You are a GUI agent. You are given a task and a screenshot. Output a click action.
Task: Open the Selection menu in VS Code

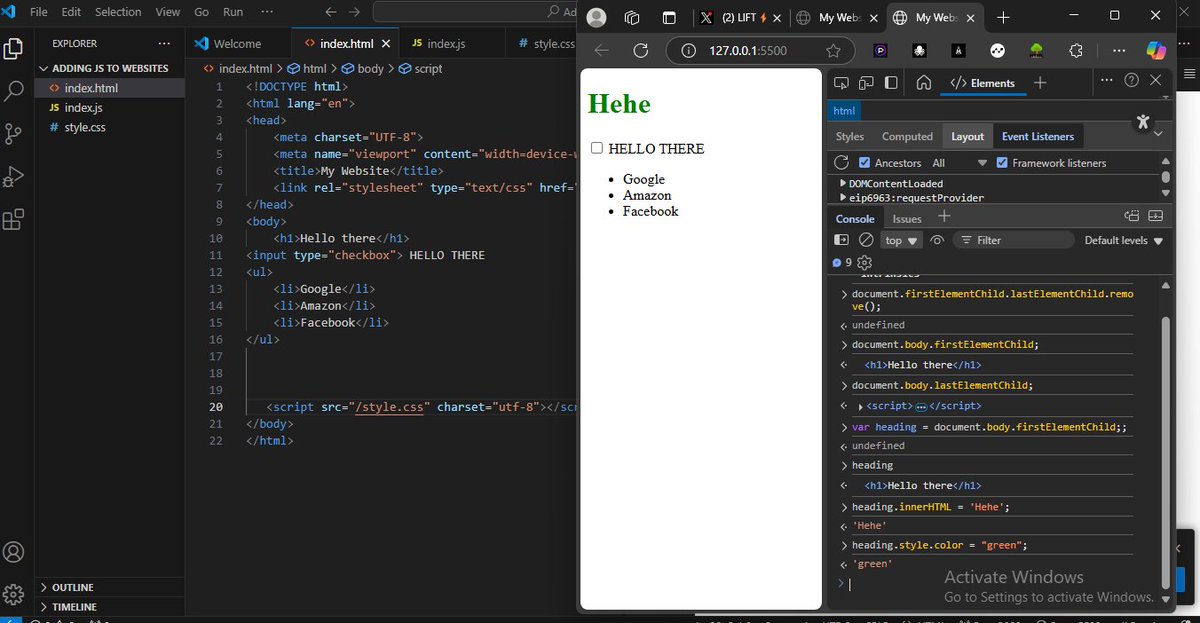(118, 12)
